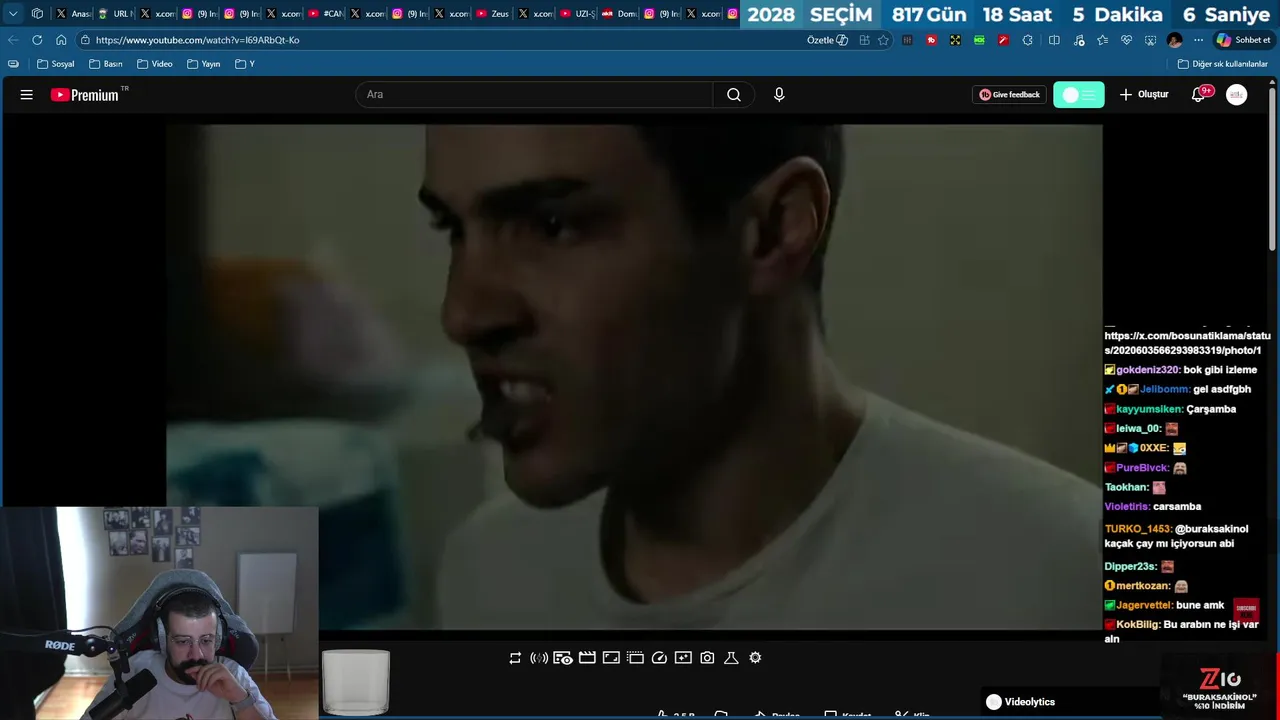
Task: Open the favorites list star icon
Action: [1102, 40]
